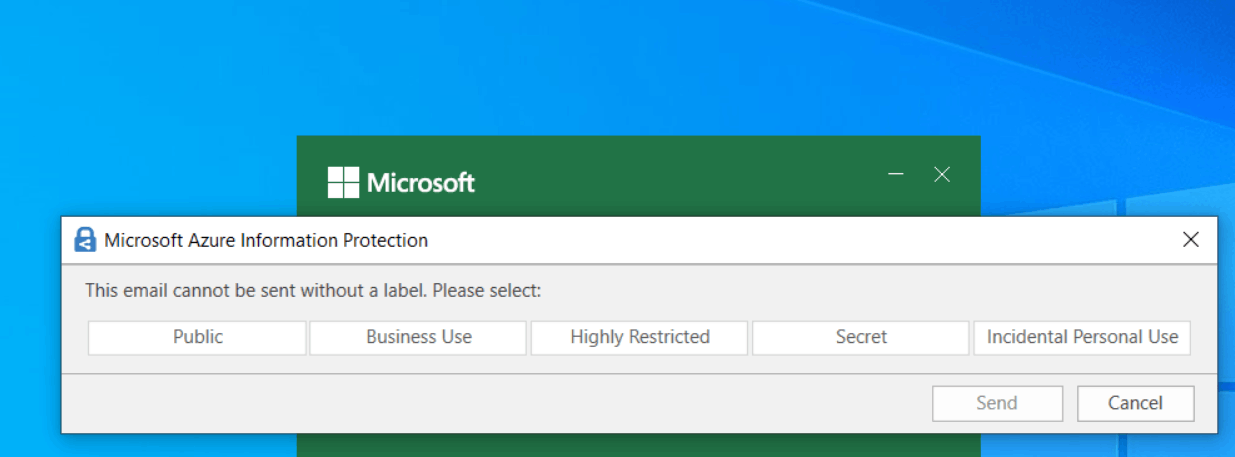
Task: Click the disabled Send button
Action: (x=997, y=403)
